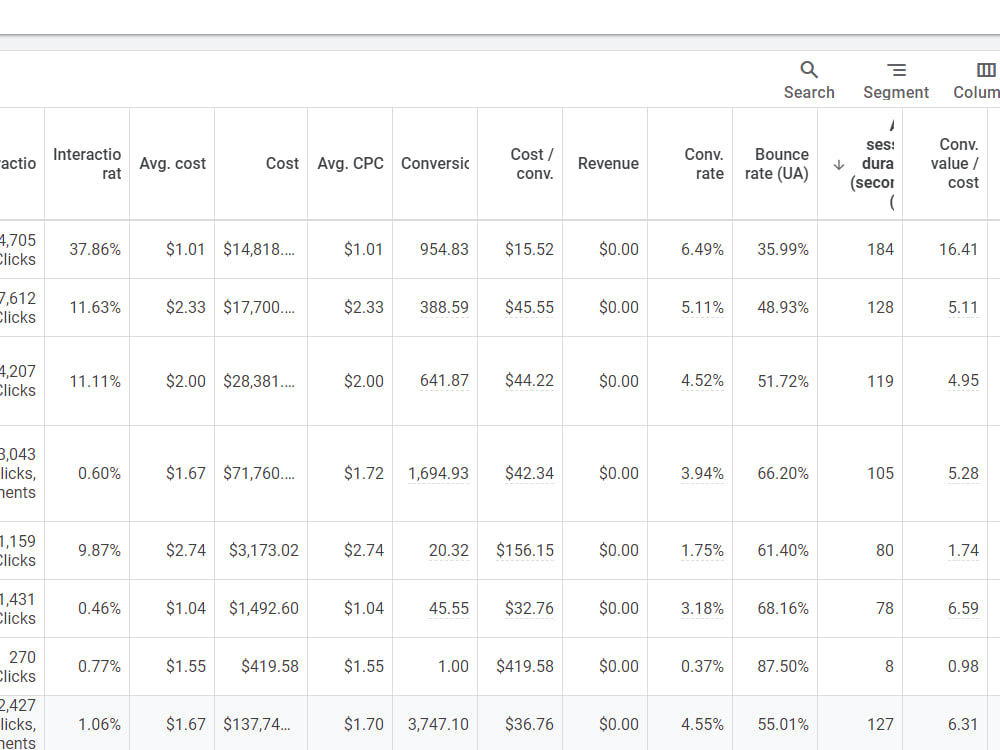
Task: Click the 1.75% conversion rate cell
Action: tap(702, 550)
